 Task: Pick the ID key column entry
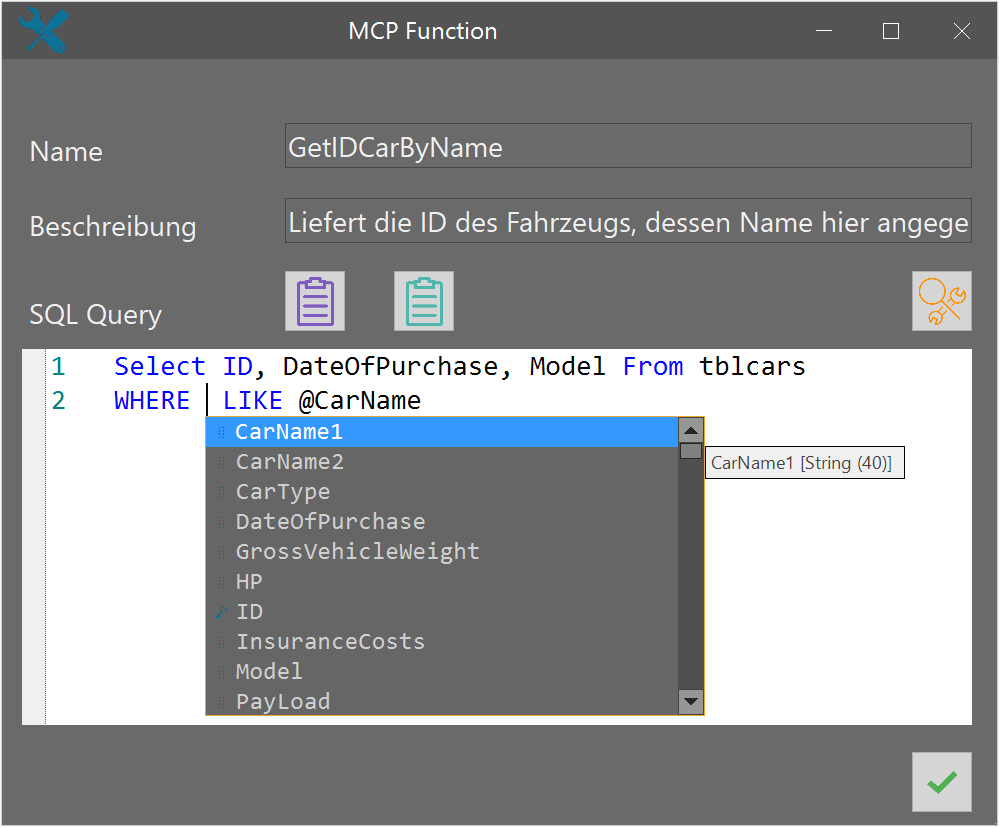249,612
